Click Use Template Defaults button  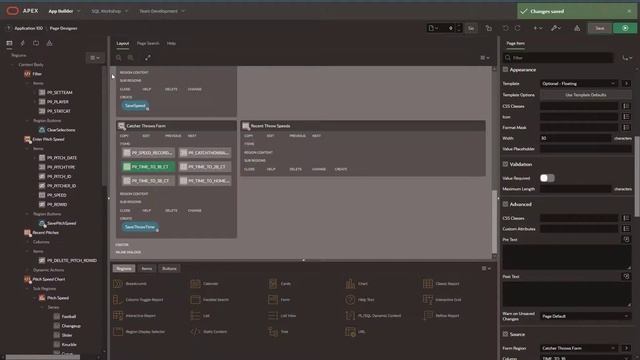click(586, 95)
